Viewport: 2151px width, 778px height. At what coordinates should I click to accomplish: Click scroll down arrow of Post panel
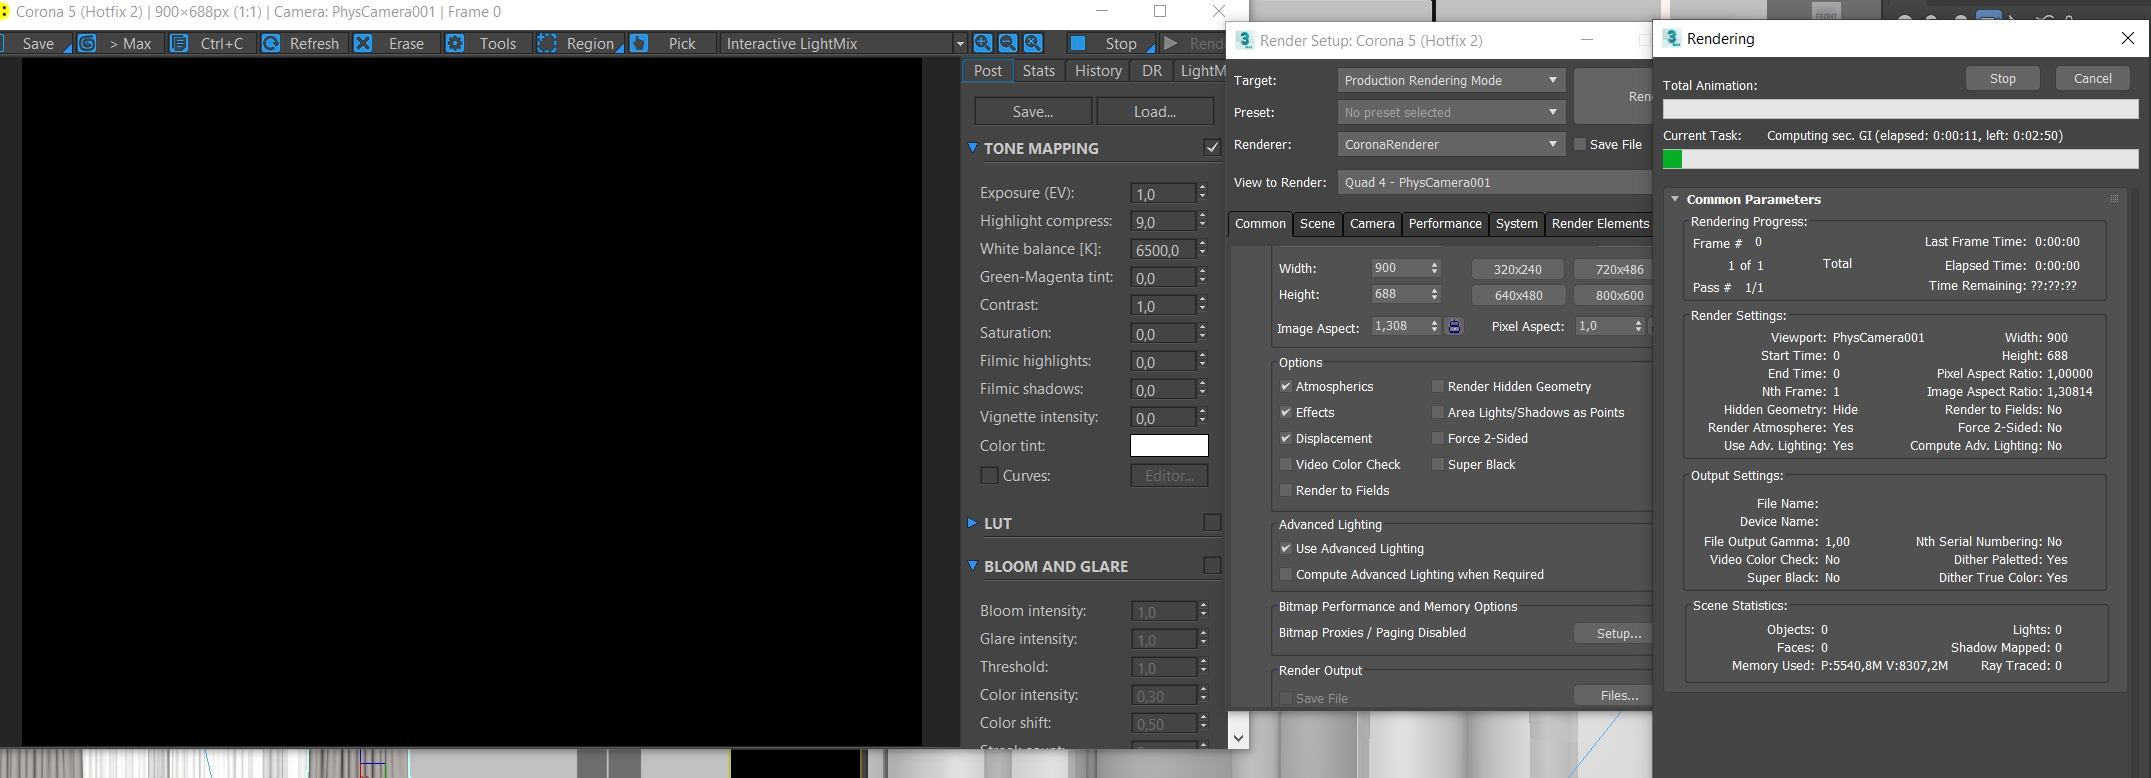point(1238,738)
